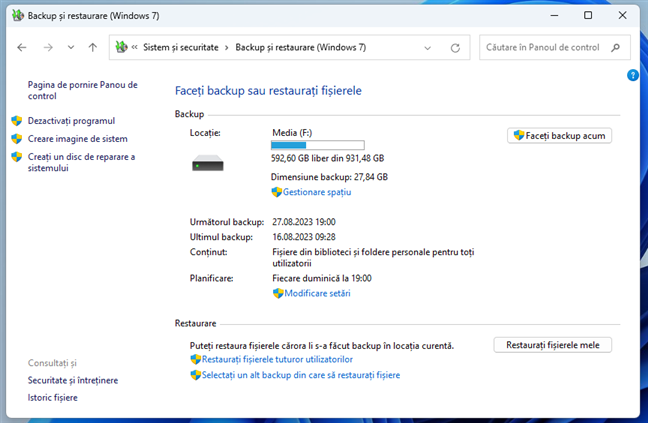Open Creați un disc de reparare a sistemului
This screenshot has width=648, height=423.
coord(81,162)
